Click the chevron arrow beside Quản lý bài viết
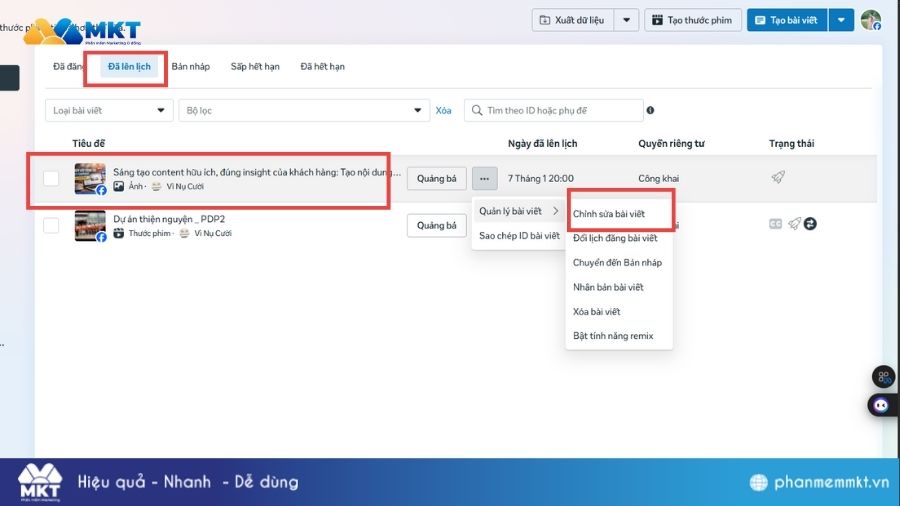The height and width of the screenshot is (506, 900). 555,211
